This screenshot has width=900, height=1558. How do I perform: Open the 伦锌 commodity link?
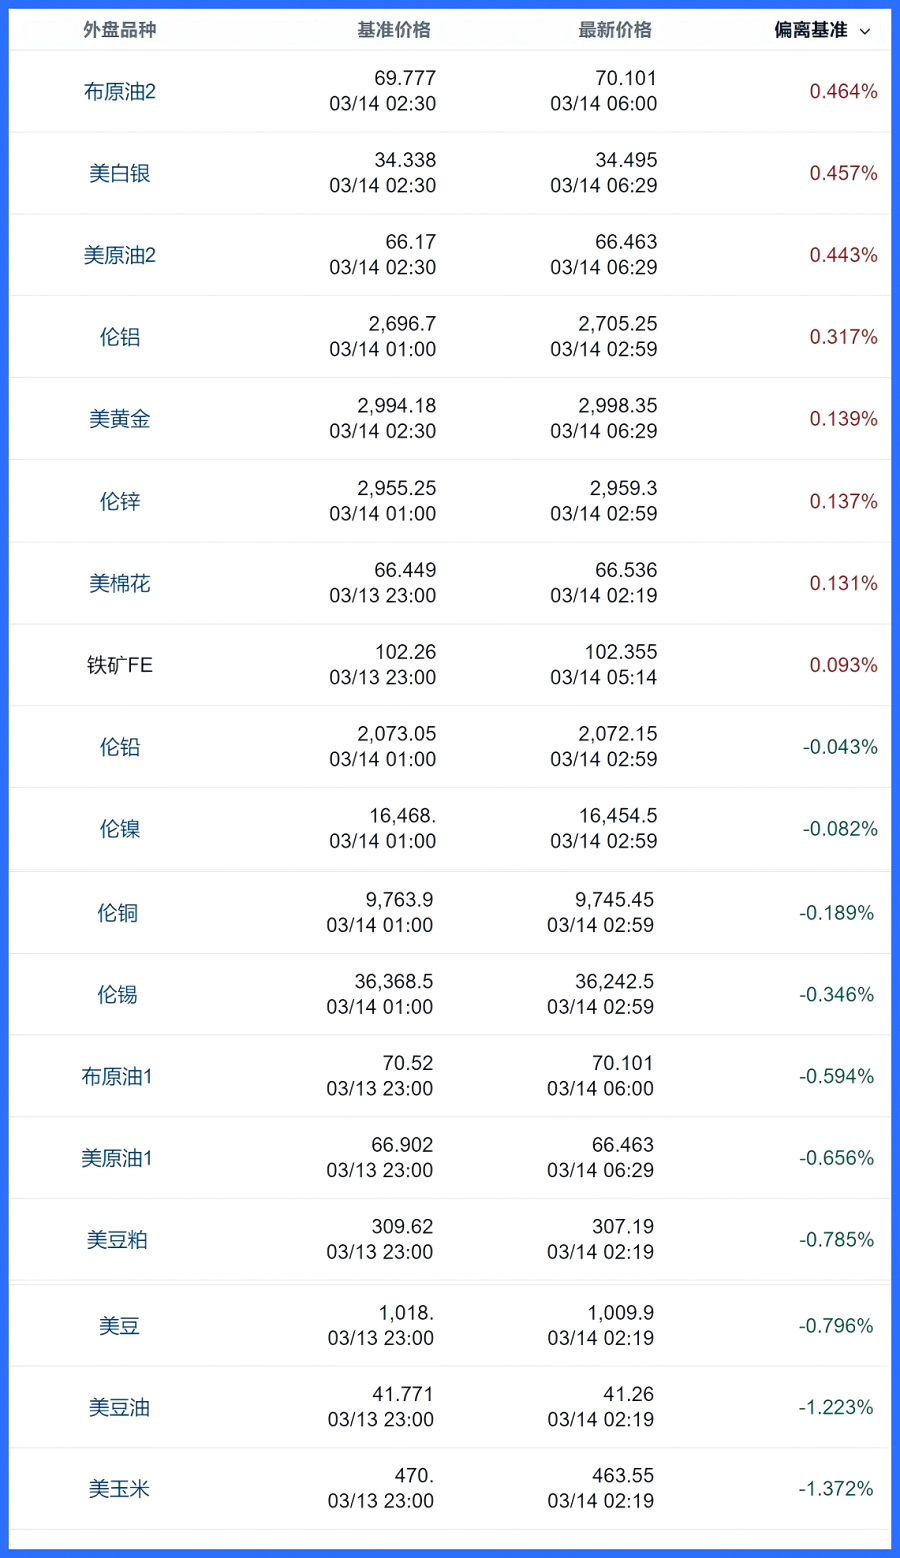click(120, 501)
